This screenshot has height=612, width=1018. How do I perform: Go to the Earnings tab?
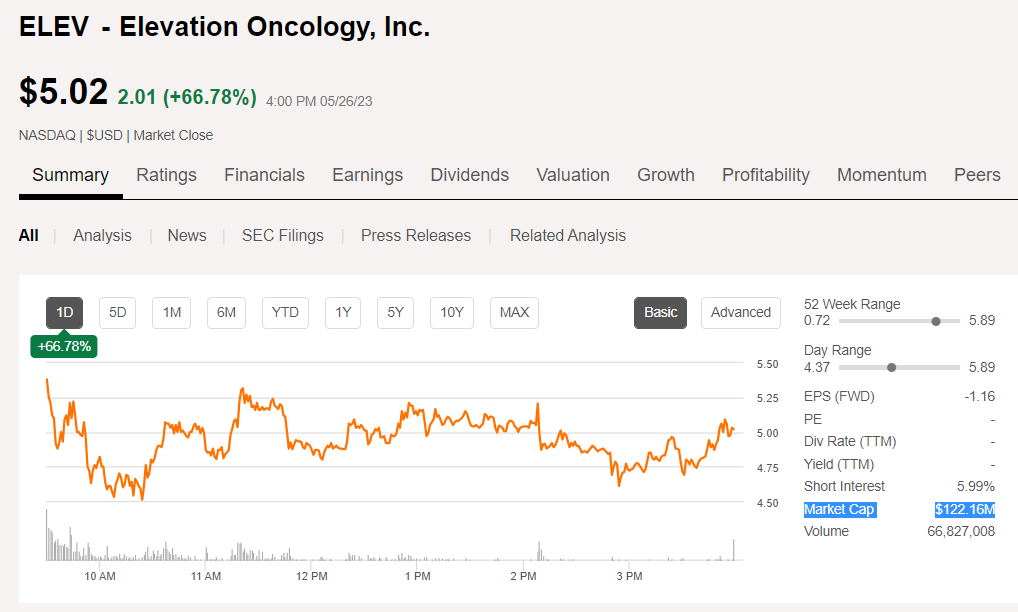tap(367, 175)
